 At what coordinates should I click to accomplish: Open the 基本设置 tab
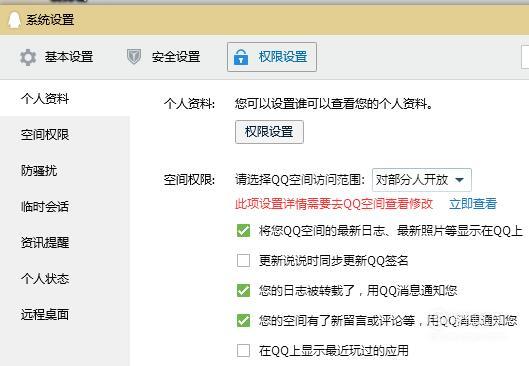[56, 57]
